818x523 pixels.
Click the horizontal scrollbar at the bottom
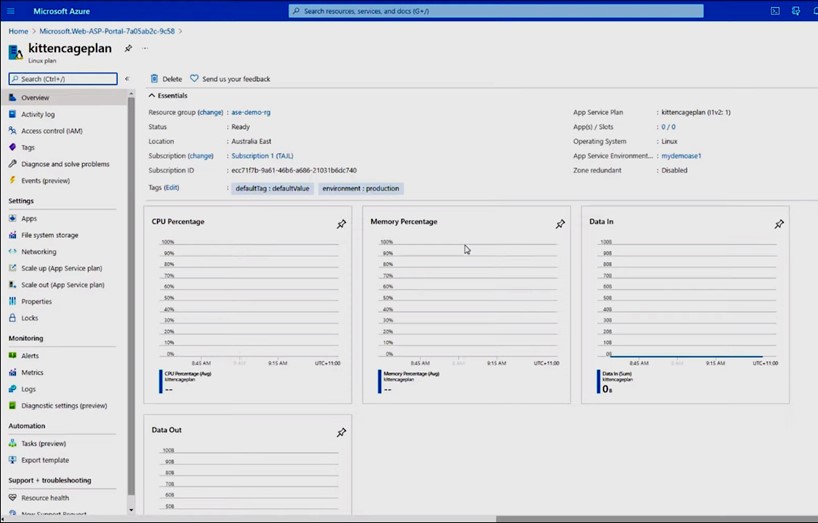coord(656,519)
